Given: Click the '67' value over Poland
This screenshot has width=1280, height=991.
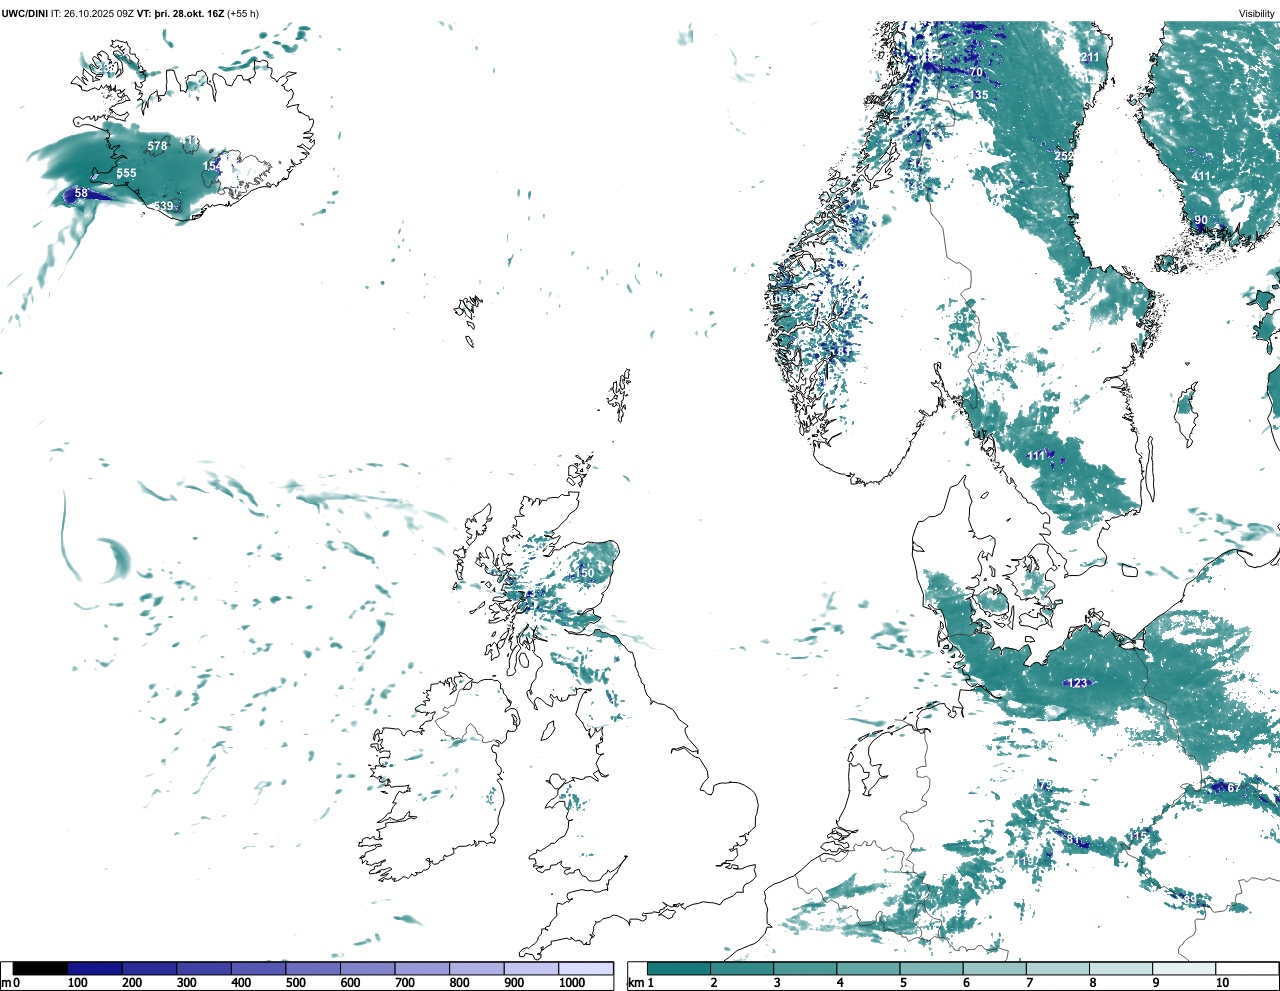Looking at the screenshot, I should click(x=1233, y=788).
